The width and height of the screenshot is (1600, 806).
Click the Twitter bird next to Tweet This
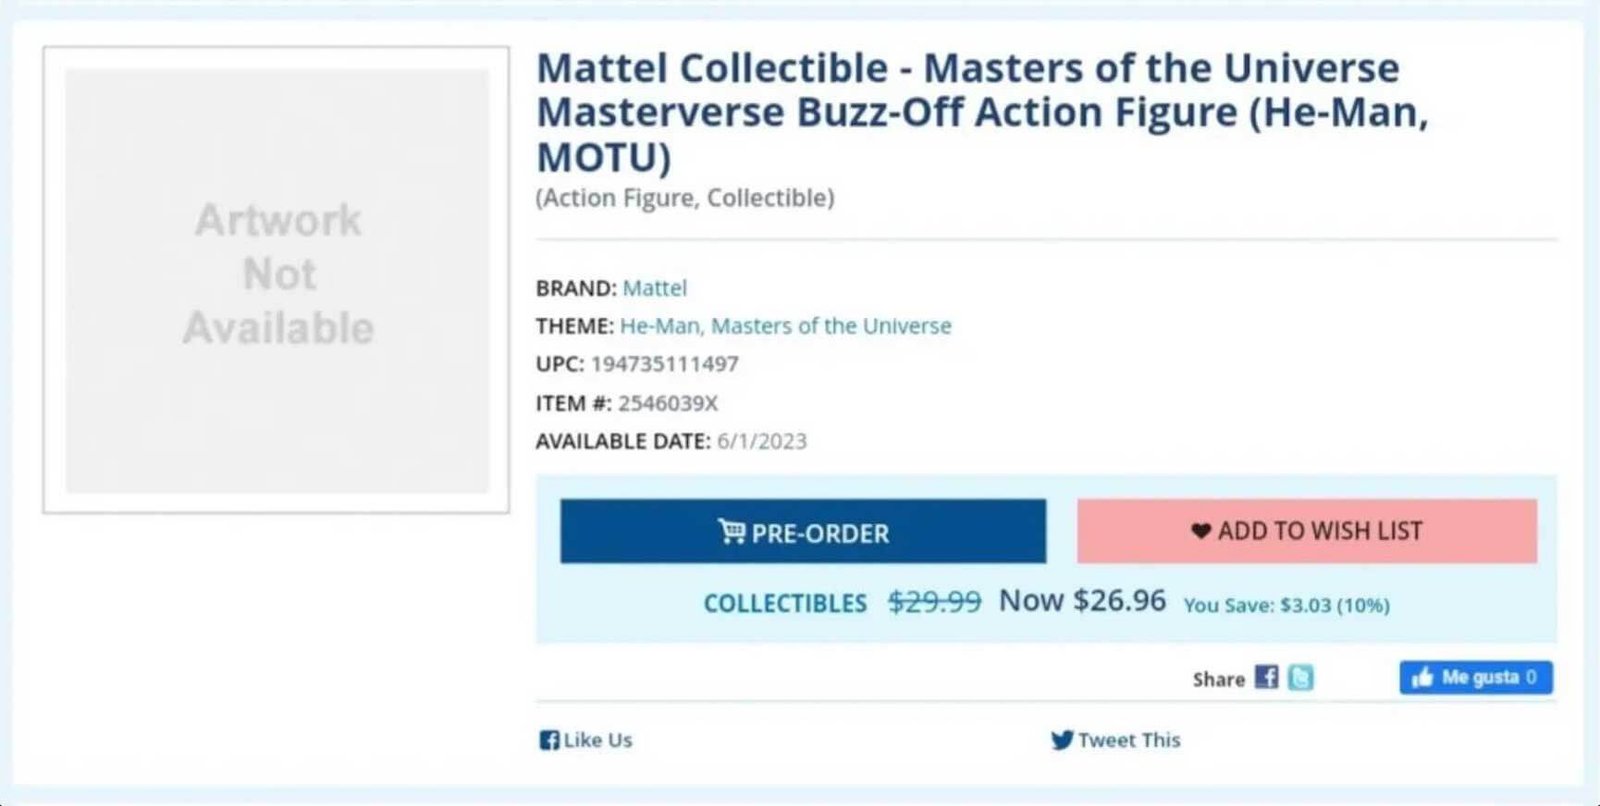click(1061, 740)
